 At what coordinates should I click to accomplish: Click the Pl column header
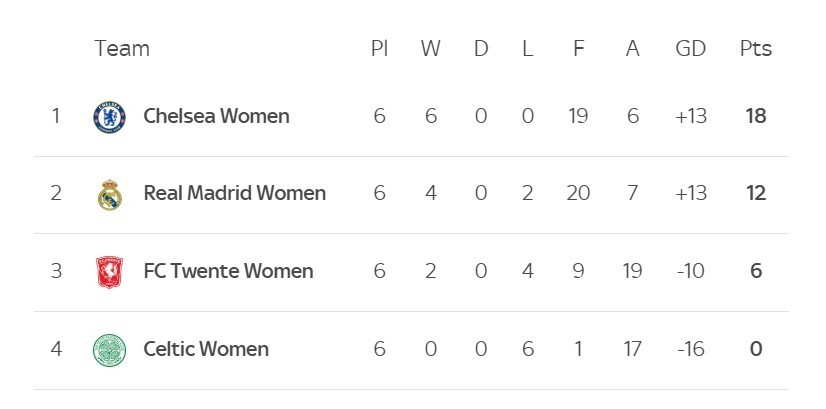[379, 49]
